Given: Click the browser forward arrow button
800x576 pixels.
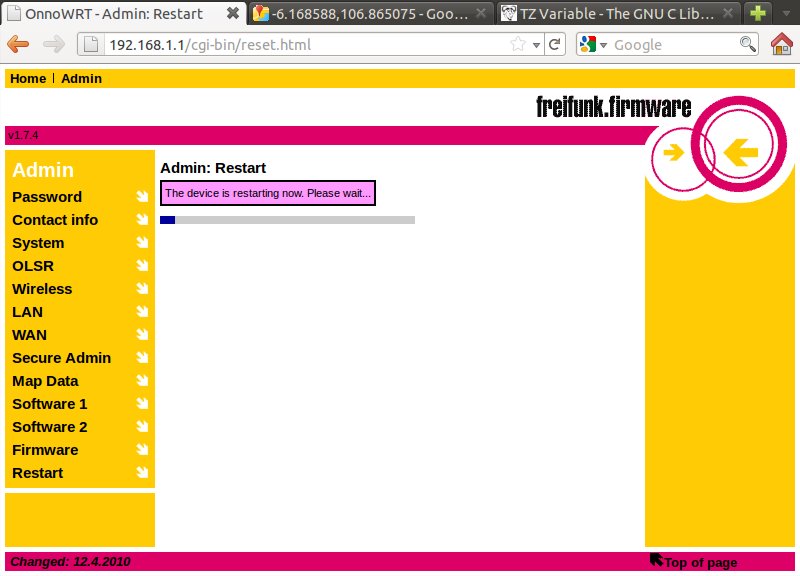Looking at the screenshot, I should coord(54,44).
